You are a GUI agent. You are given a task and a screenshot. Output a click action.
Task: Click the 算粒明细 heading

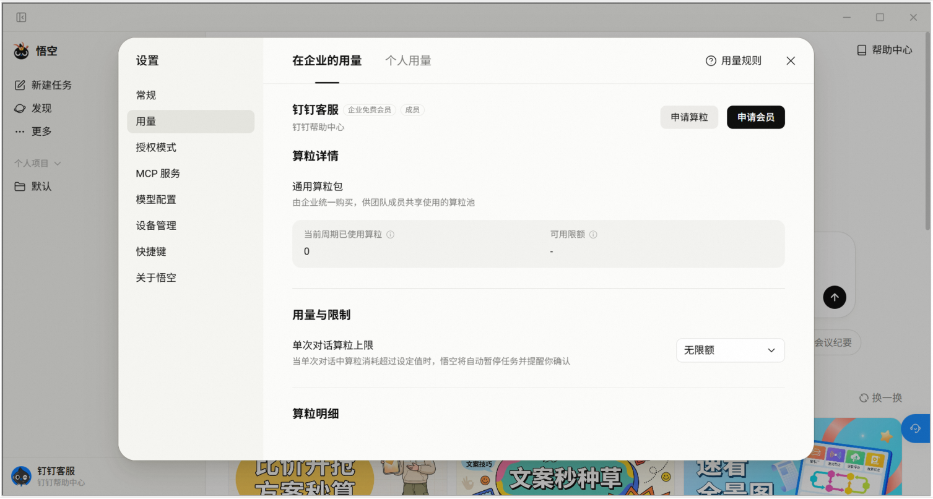pyautogui.click(x=315, y=414)
